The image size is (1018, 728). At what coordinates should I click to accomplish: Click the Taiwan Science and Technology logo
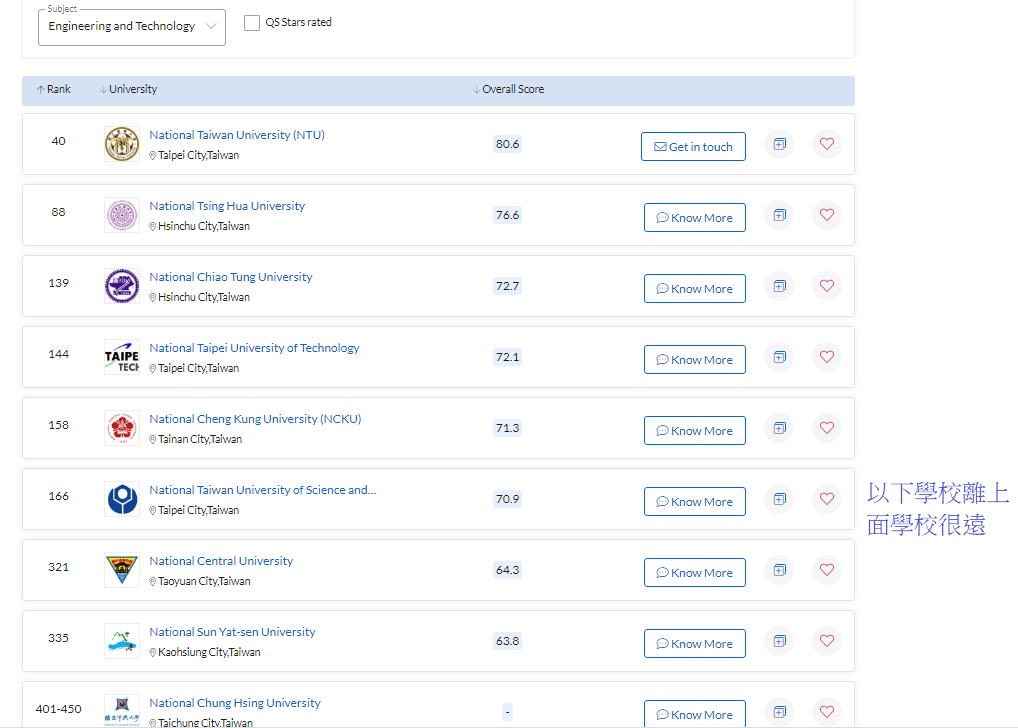122,499
